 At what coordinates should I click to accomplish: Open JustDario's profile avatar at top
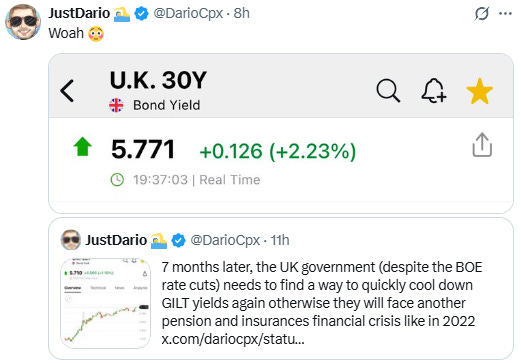(23, 22)
